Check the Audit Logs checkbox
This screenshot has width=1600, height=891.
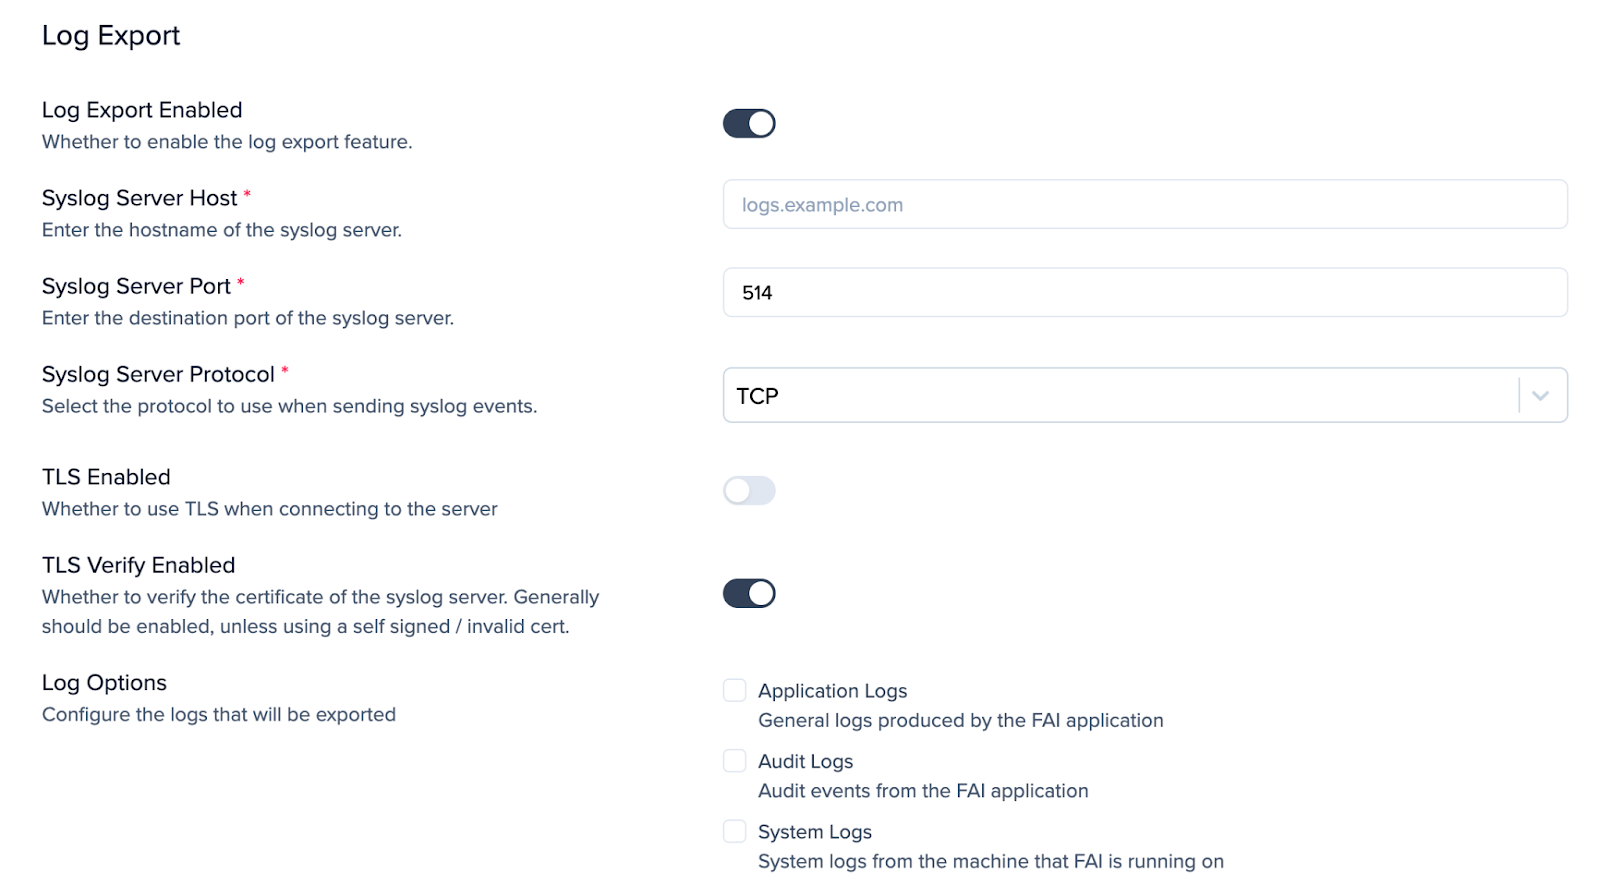pos(734,760)
